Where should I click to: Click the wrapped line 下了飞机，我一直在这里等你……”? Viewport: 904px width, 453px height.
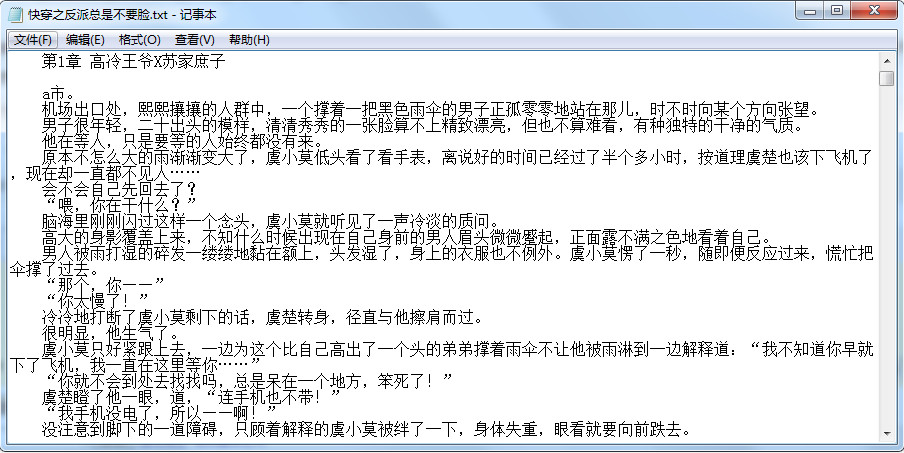135,364
